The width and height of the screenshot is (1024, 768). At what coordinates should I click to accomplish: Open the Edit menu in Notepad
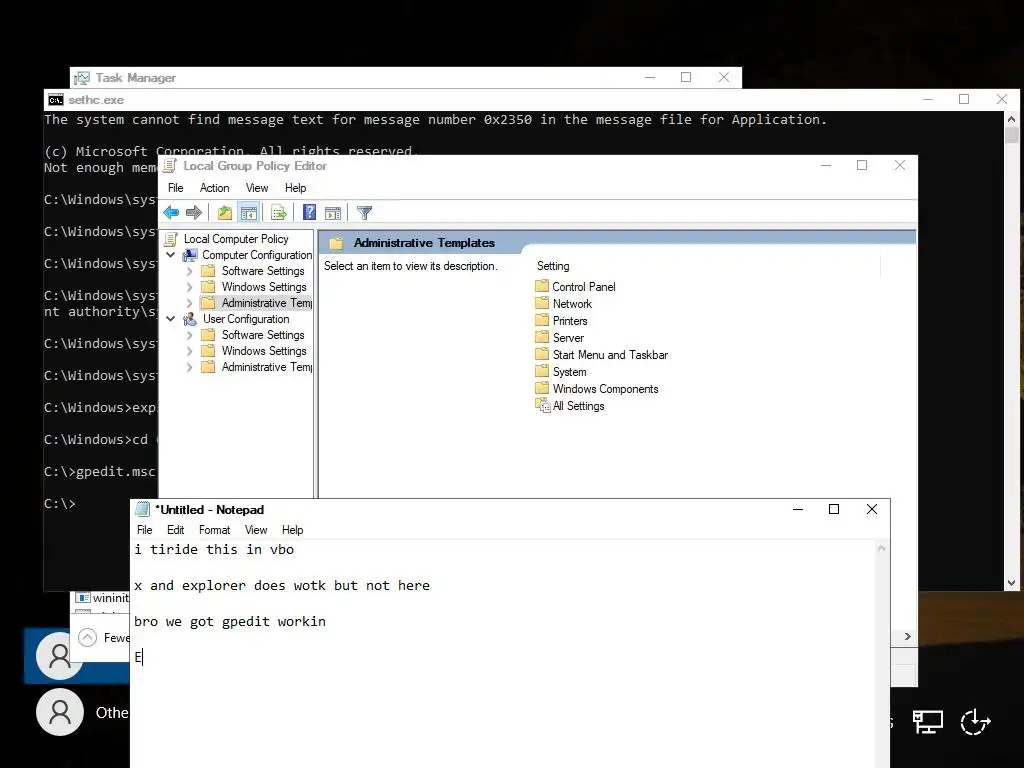pyautogui.click(x=175, y=530)
